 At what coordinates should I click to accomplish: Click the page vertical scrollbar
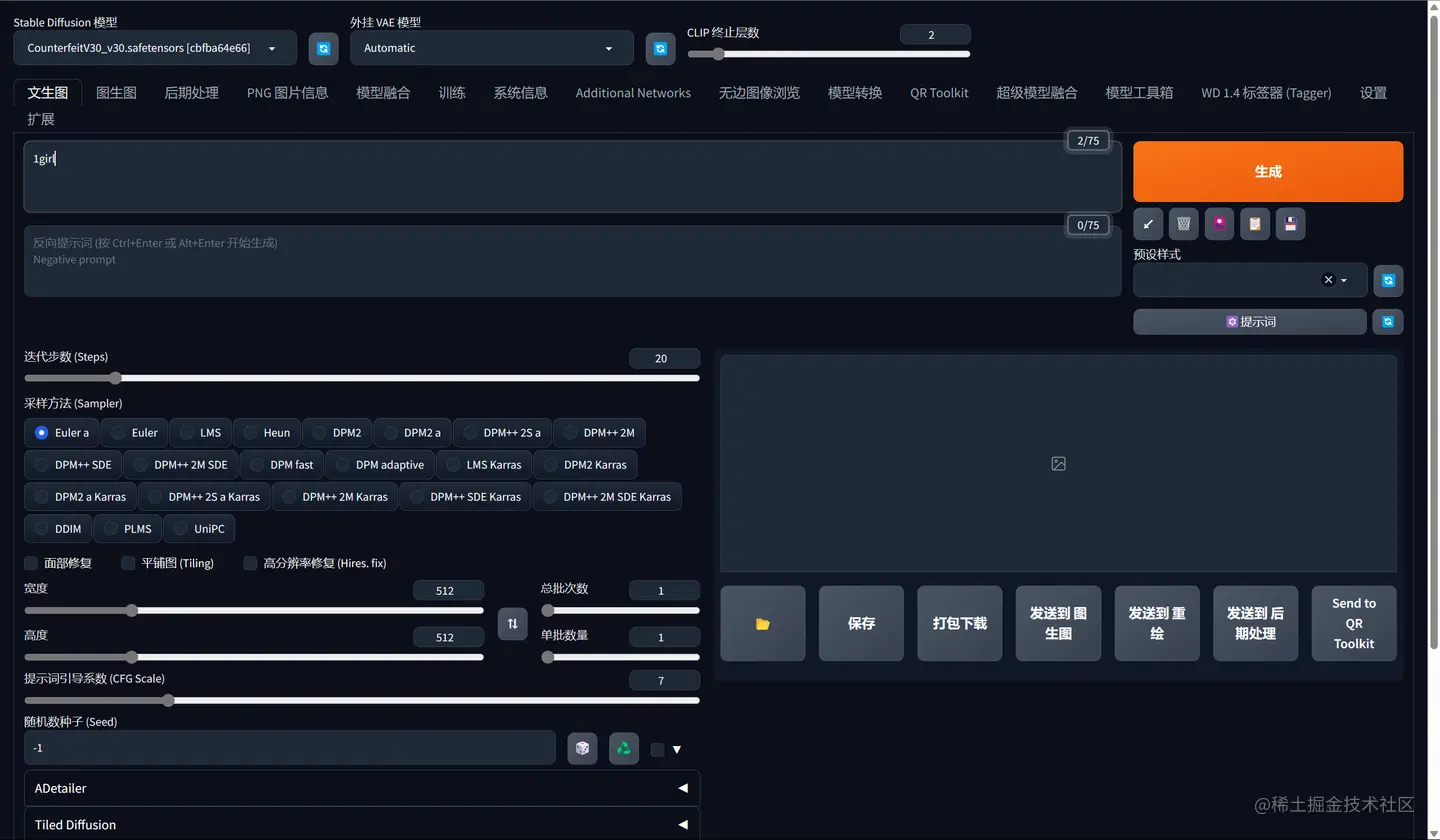[x=1434, y=330]
